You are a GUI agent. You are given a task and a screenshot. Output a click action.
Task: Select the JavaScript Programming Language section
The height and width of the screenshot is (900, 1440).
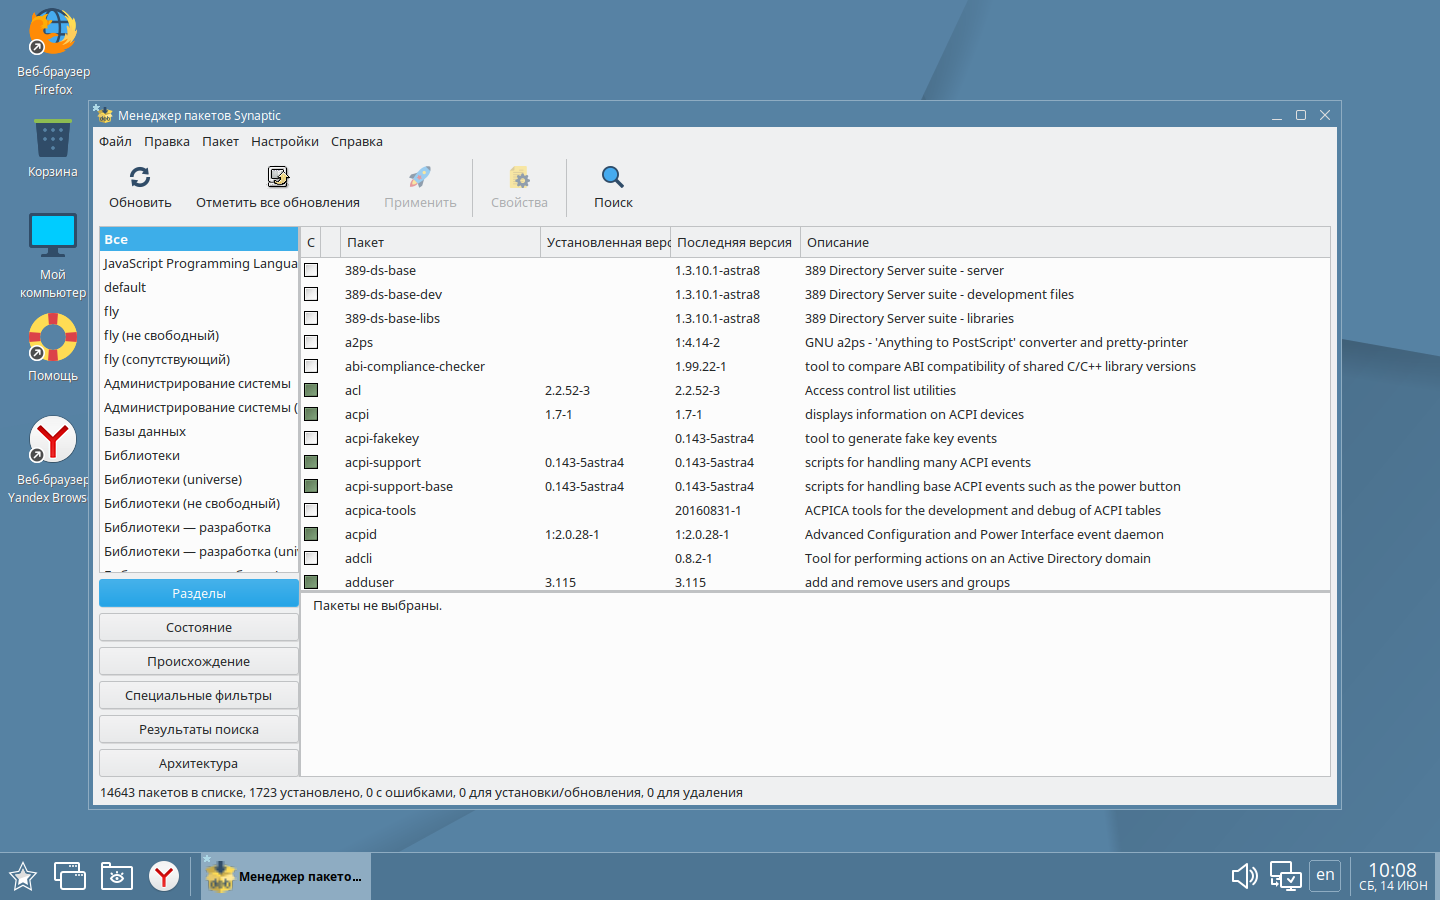coord(199,263)
